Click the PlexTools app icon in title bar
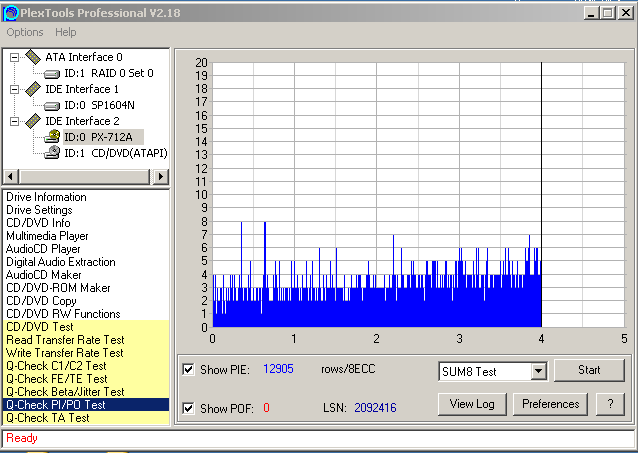638x453 pixels. 10,10
